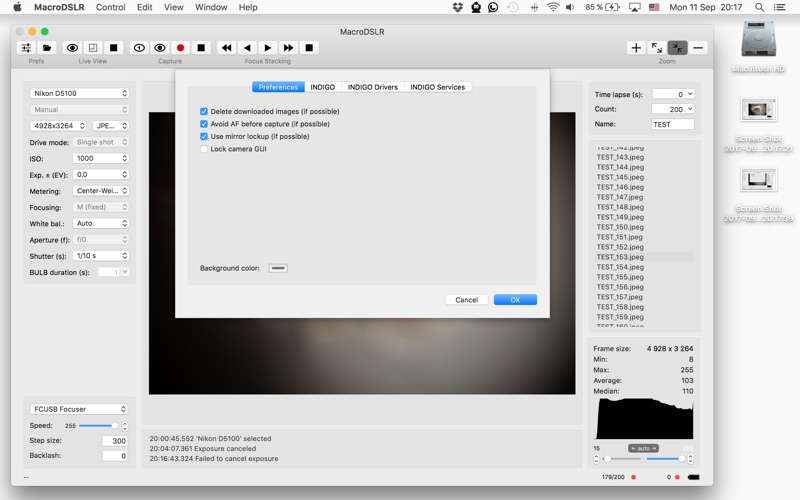Open Nikon D5100 camera dropdown
This screenshot has height=500, width=800.
coord(80,93)
